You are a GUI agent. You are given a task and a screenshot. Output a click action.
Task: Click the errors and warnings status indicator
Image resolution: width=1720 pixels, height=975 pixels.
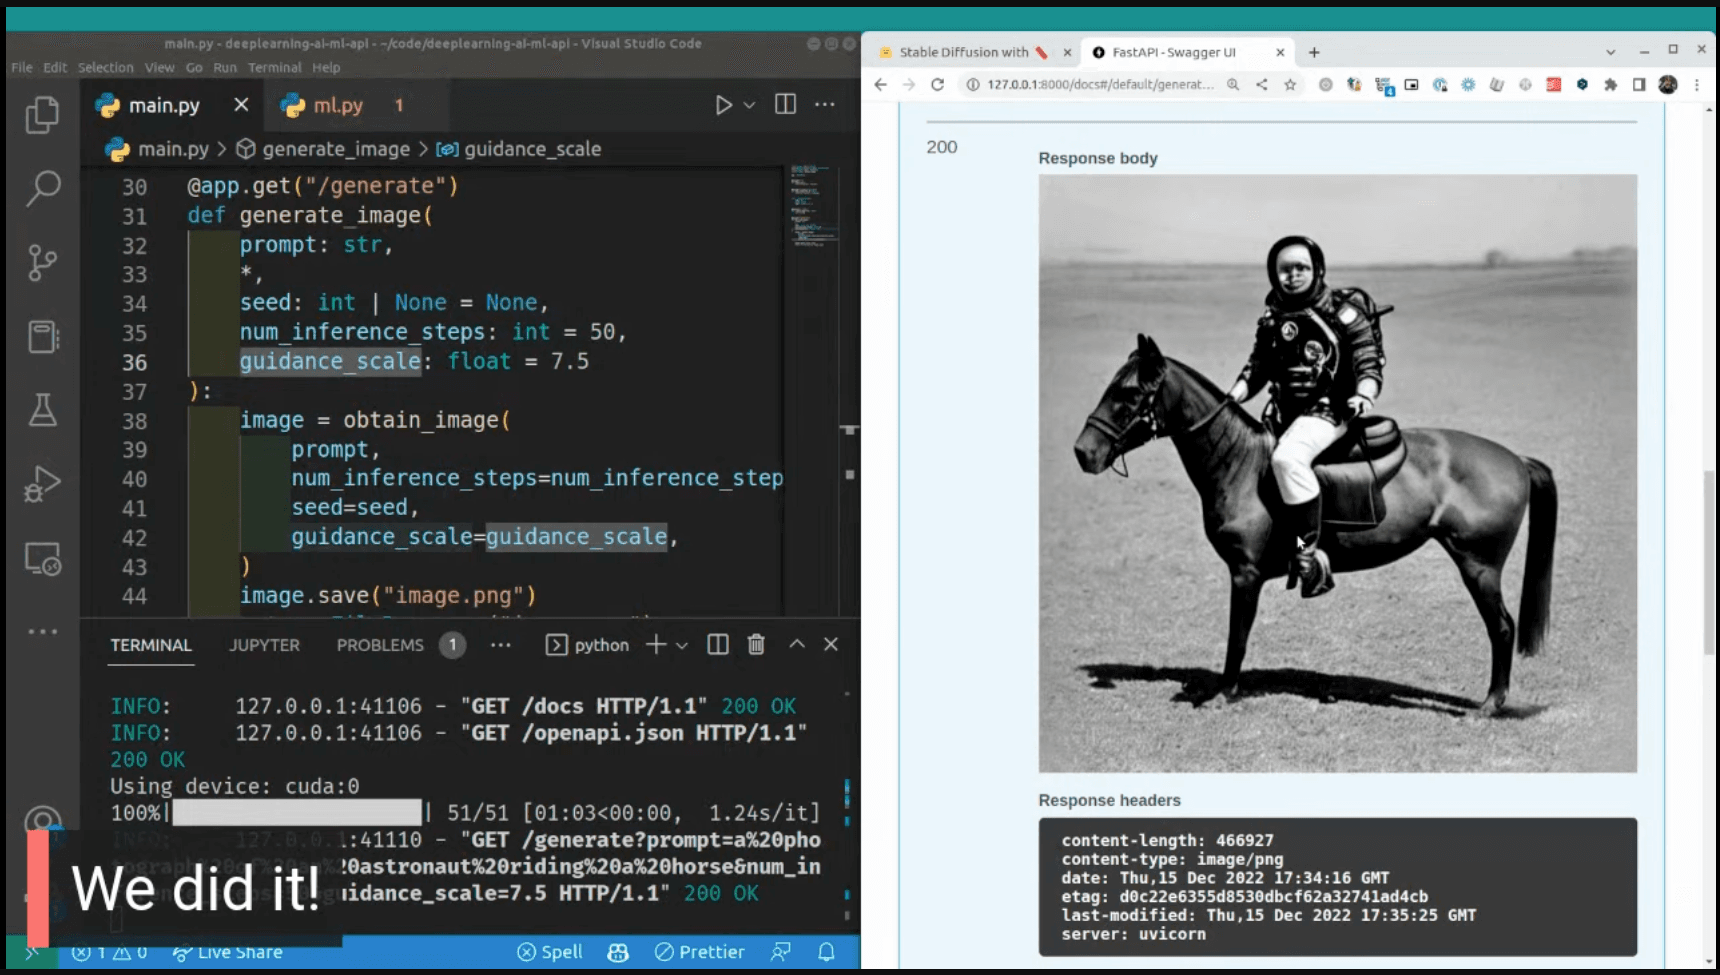109,952
